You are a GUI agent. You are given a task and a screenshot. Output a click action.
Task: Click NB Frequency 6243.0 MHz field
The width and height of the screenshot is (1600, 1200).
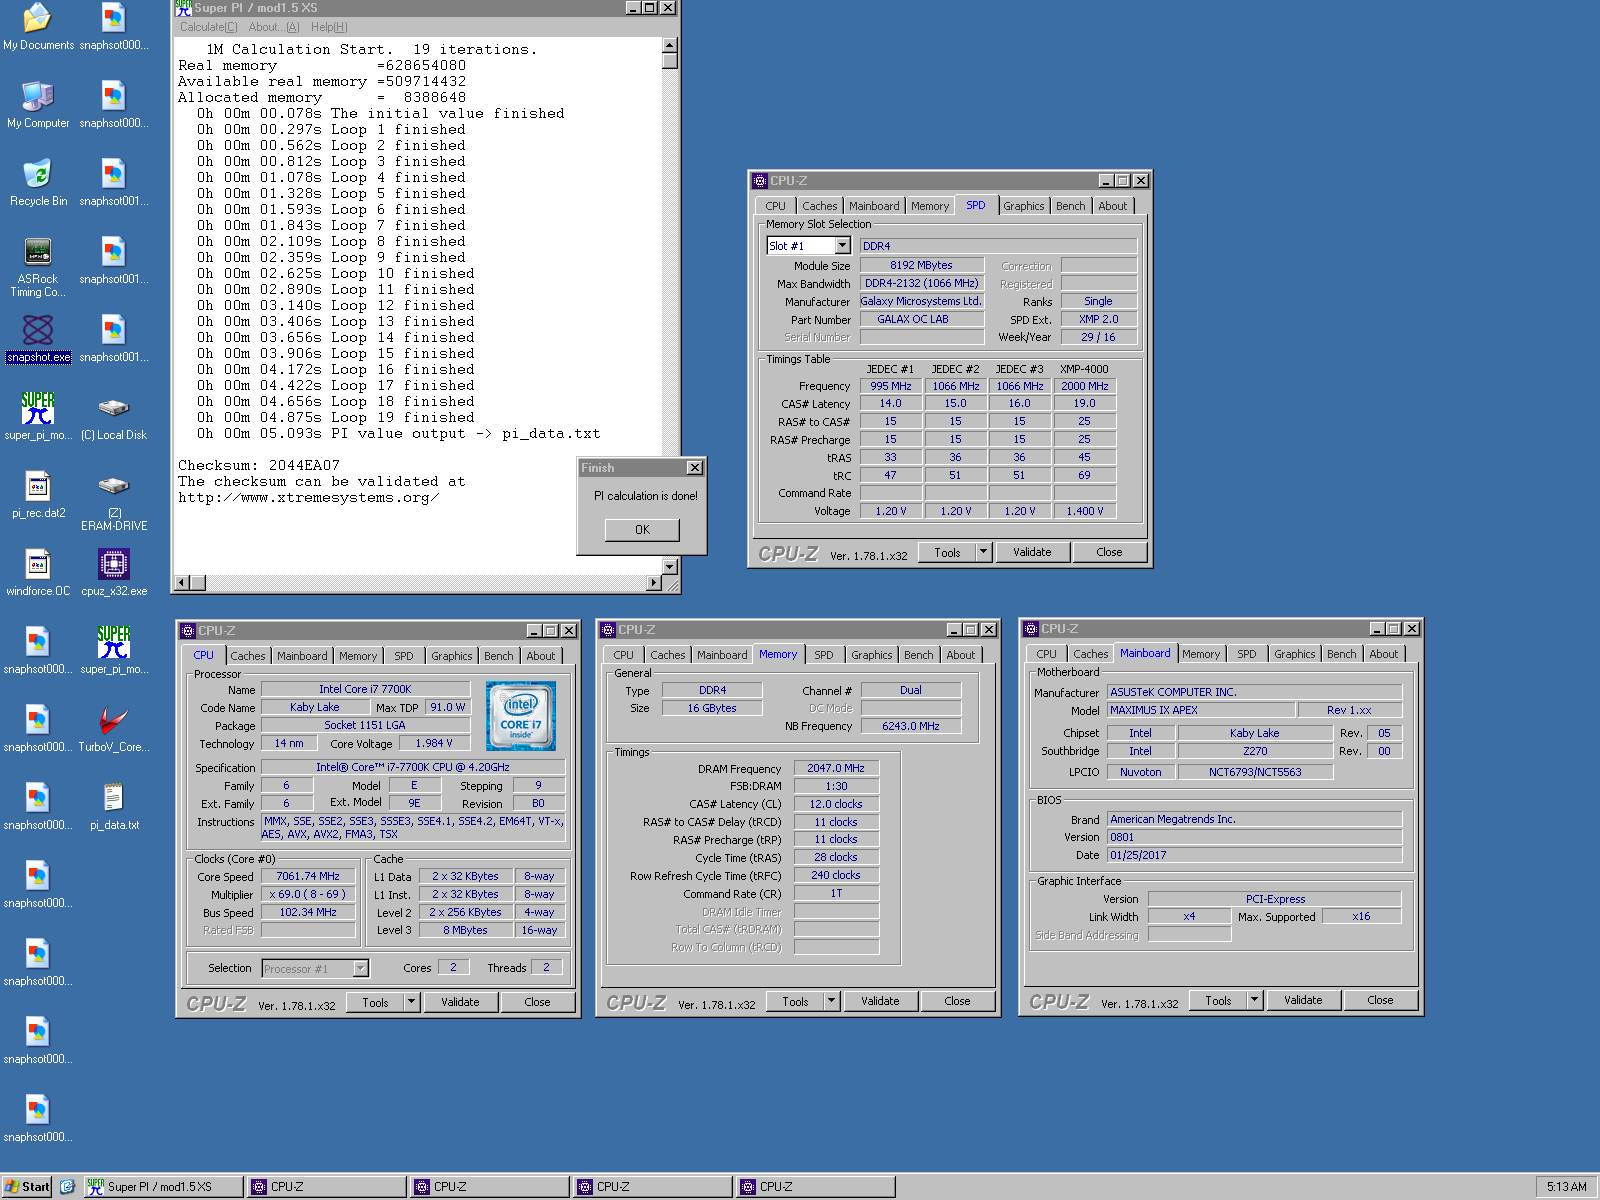point(911,726)
